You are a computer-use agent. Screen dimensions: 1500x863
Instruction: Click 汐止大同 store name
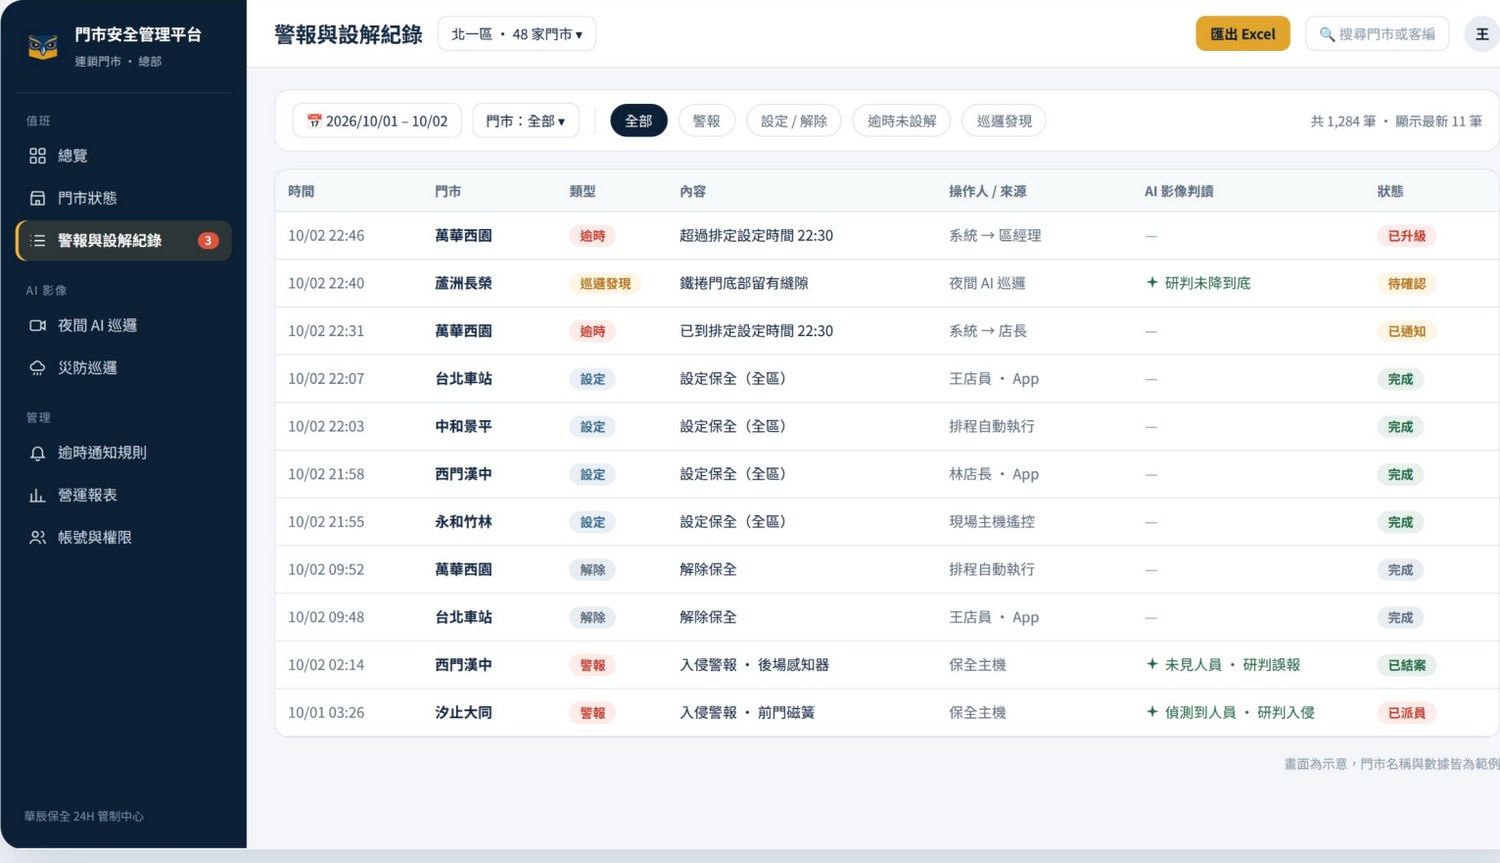tap(463, 712)
